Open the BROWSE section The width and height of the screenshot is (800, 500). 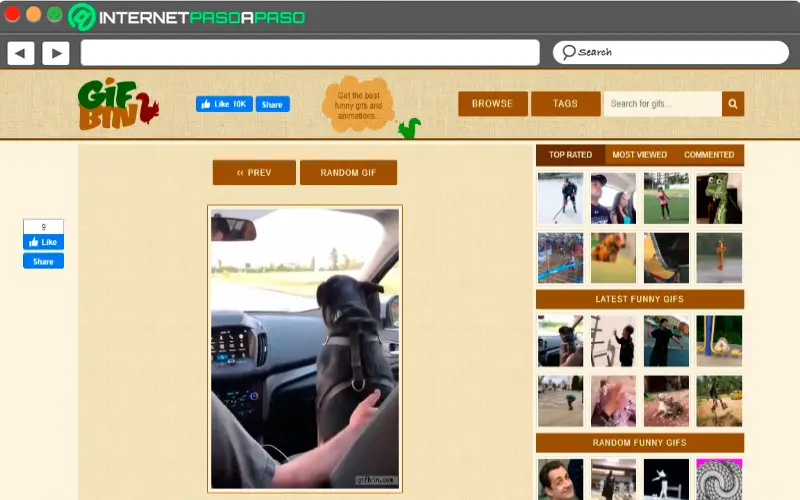pyautogui.click(x=492, y=104)
